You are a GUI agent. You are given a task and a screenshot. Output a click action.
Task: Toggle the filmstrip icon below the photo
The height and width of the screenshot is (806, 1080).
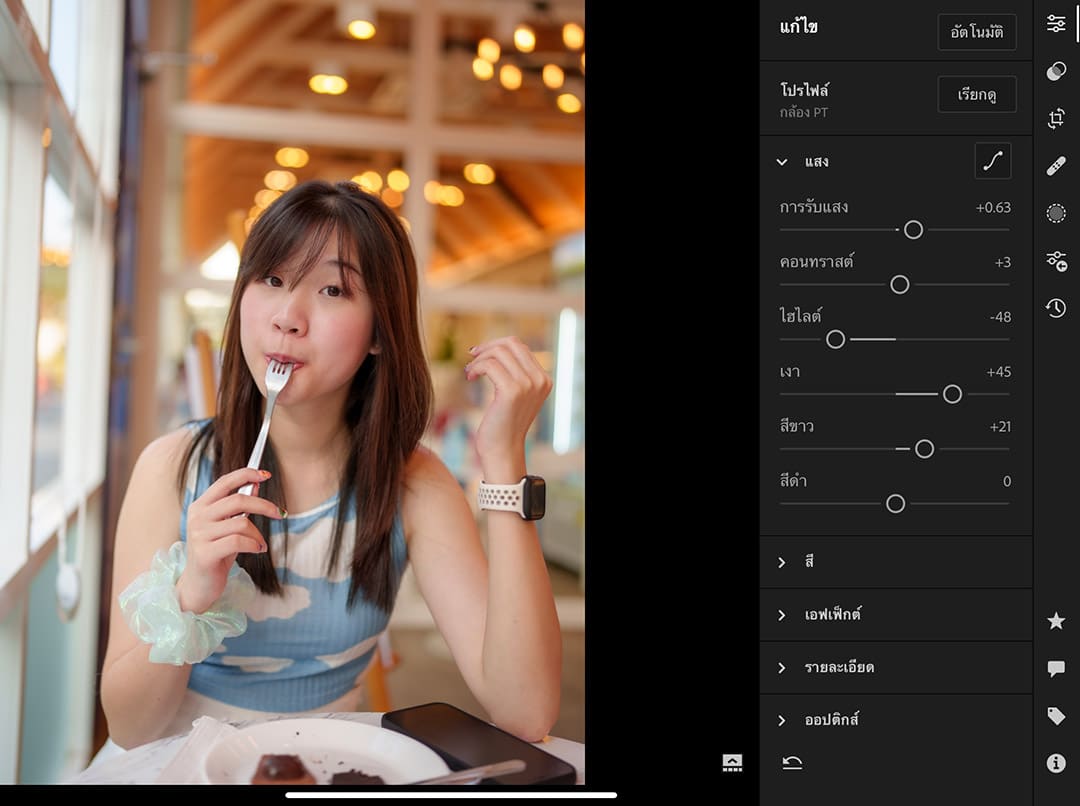pyautogui.click(x=732, y=763)
